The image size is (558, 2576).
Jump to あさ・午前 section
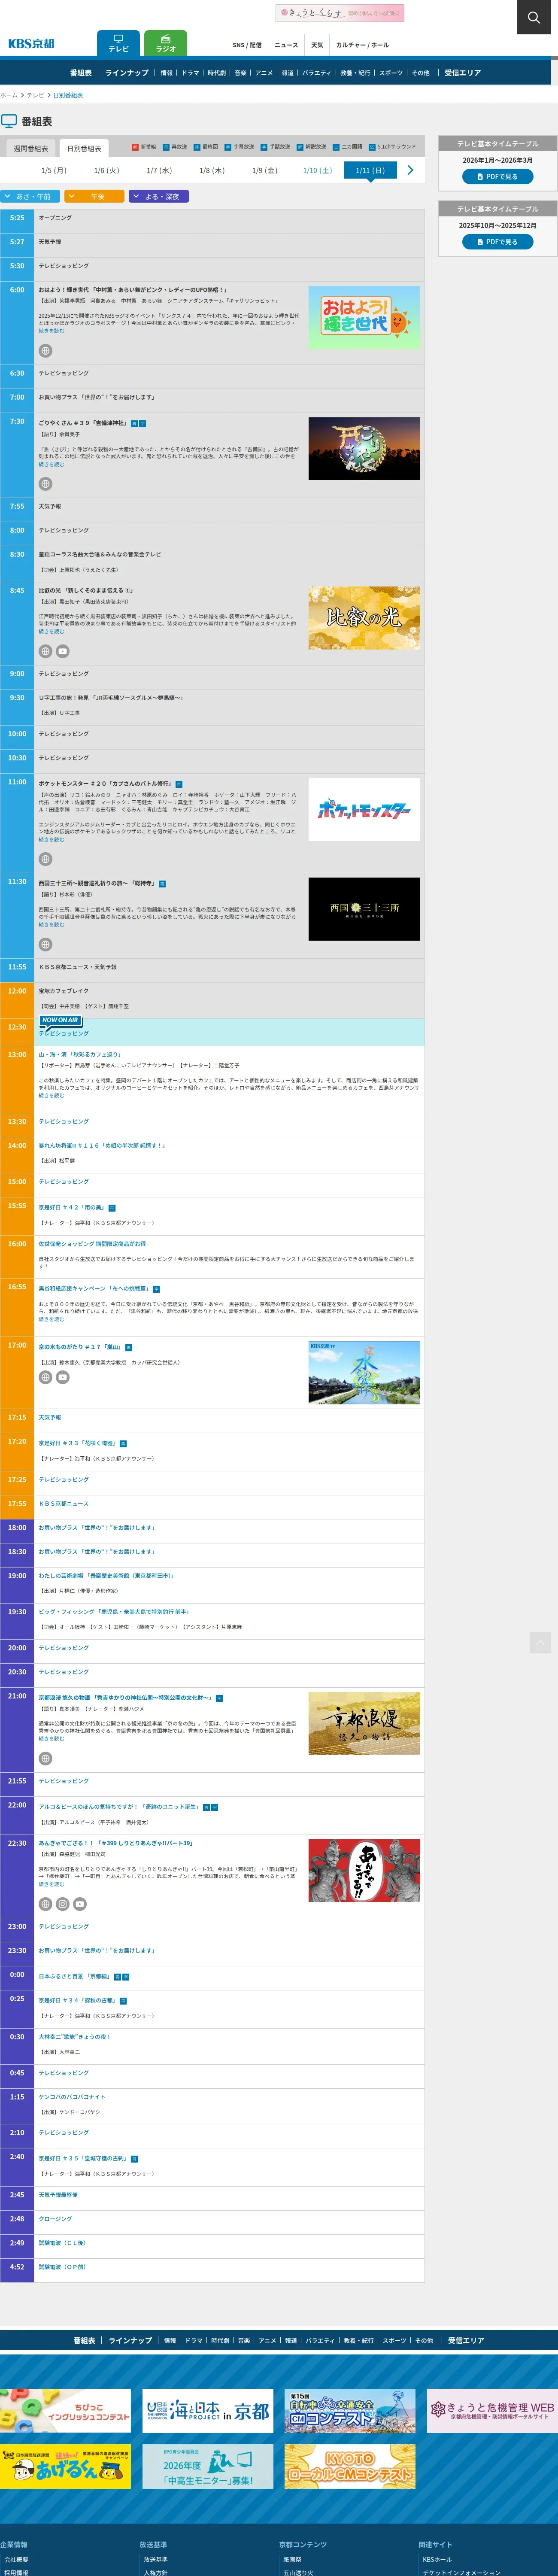click(30, 196)
